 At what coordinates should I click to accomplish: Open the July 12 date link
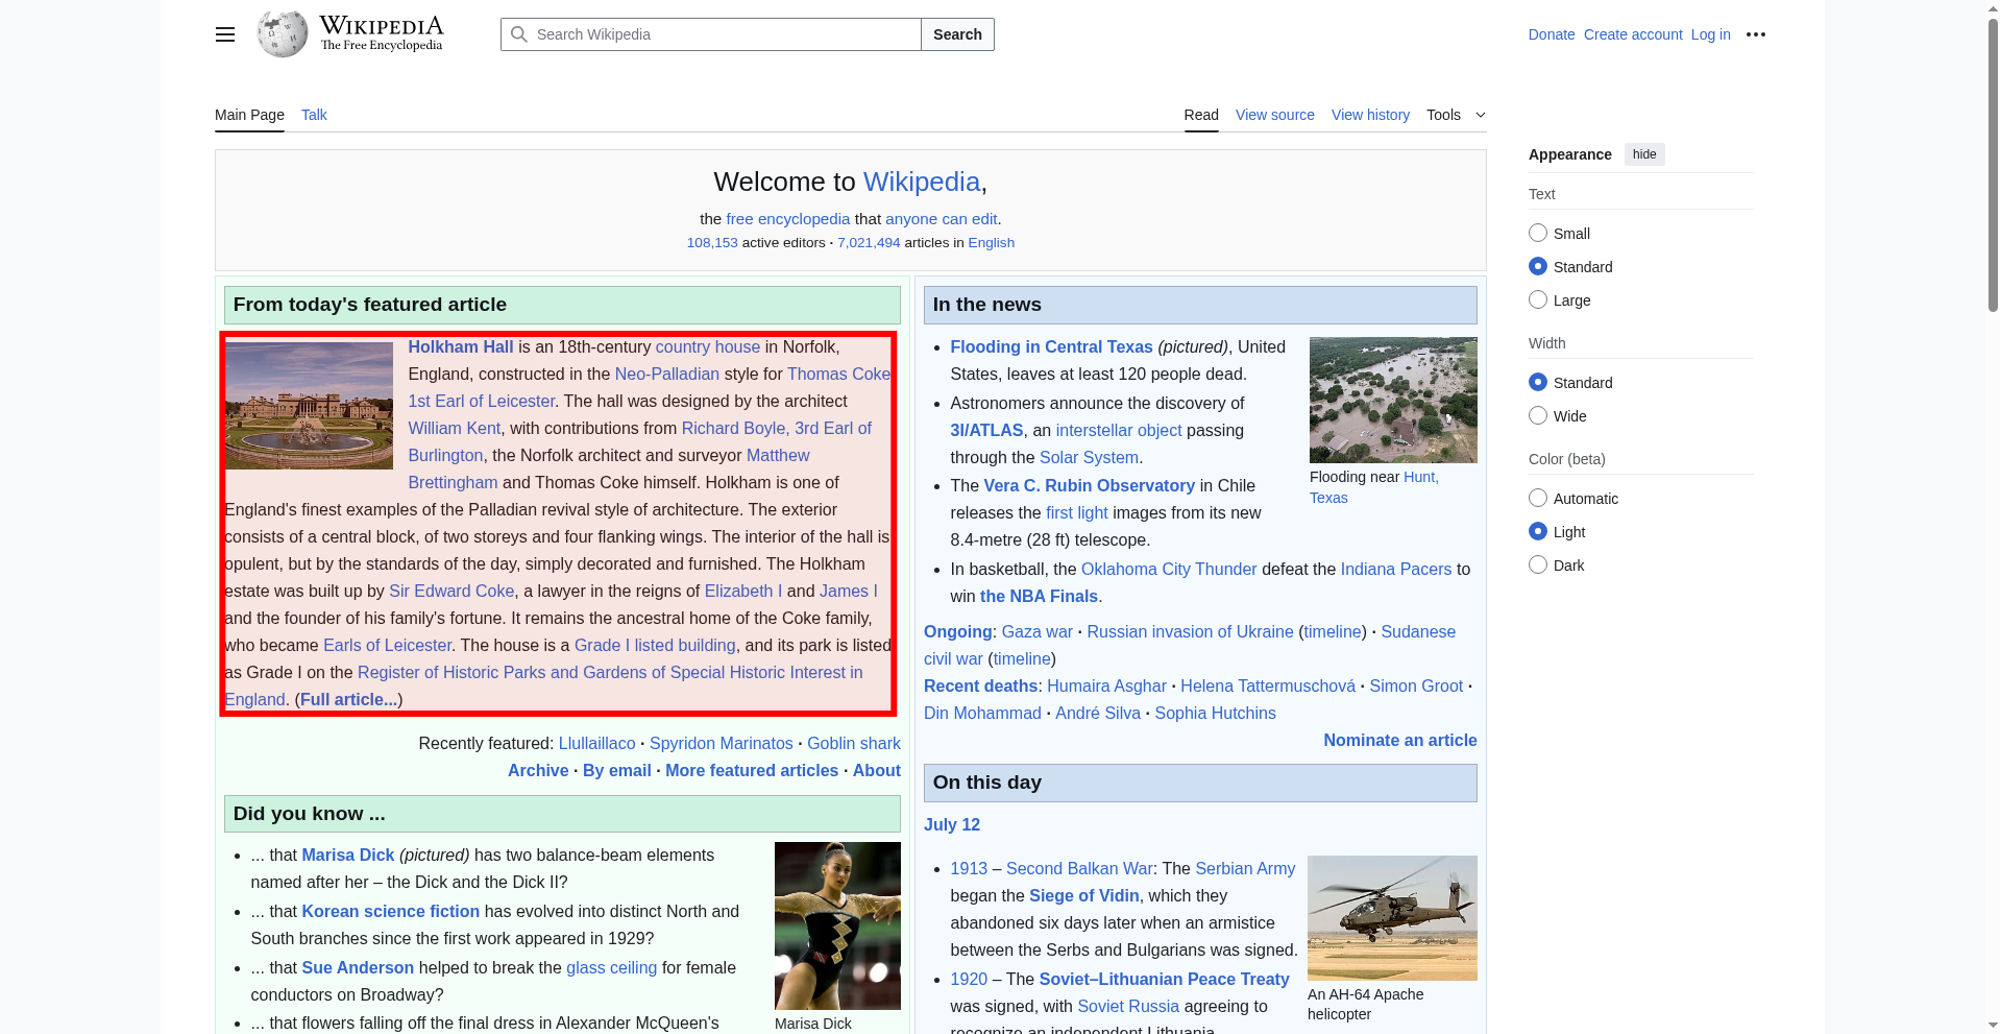(952, 825)
